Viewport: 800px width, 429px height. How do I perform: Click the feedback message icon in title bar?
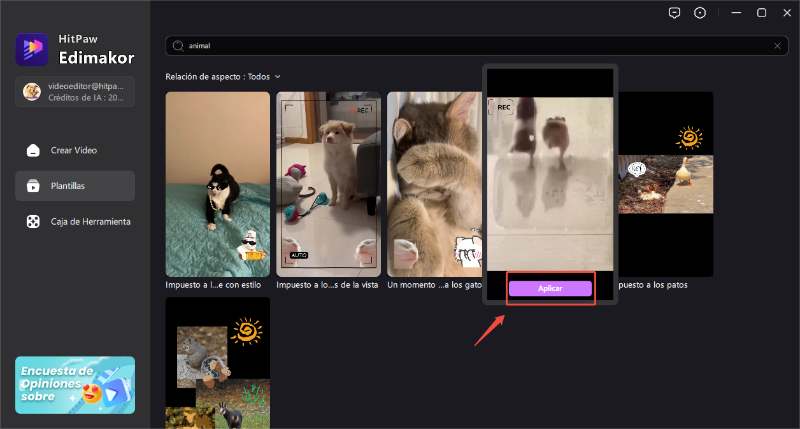pyautogui.click(x=674, y=13)
